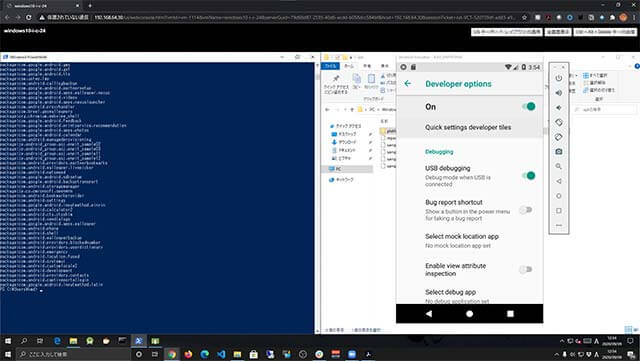Select ピクチャ in Explorer navigation pane
The image size is (640, 361).
point(341,158)
